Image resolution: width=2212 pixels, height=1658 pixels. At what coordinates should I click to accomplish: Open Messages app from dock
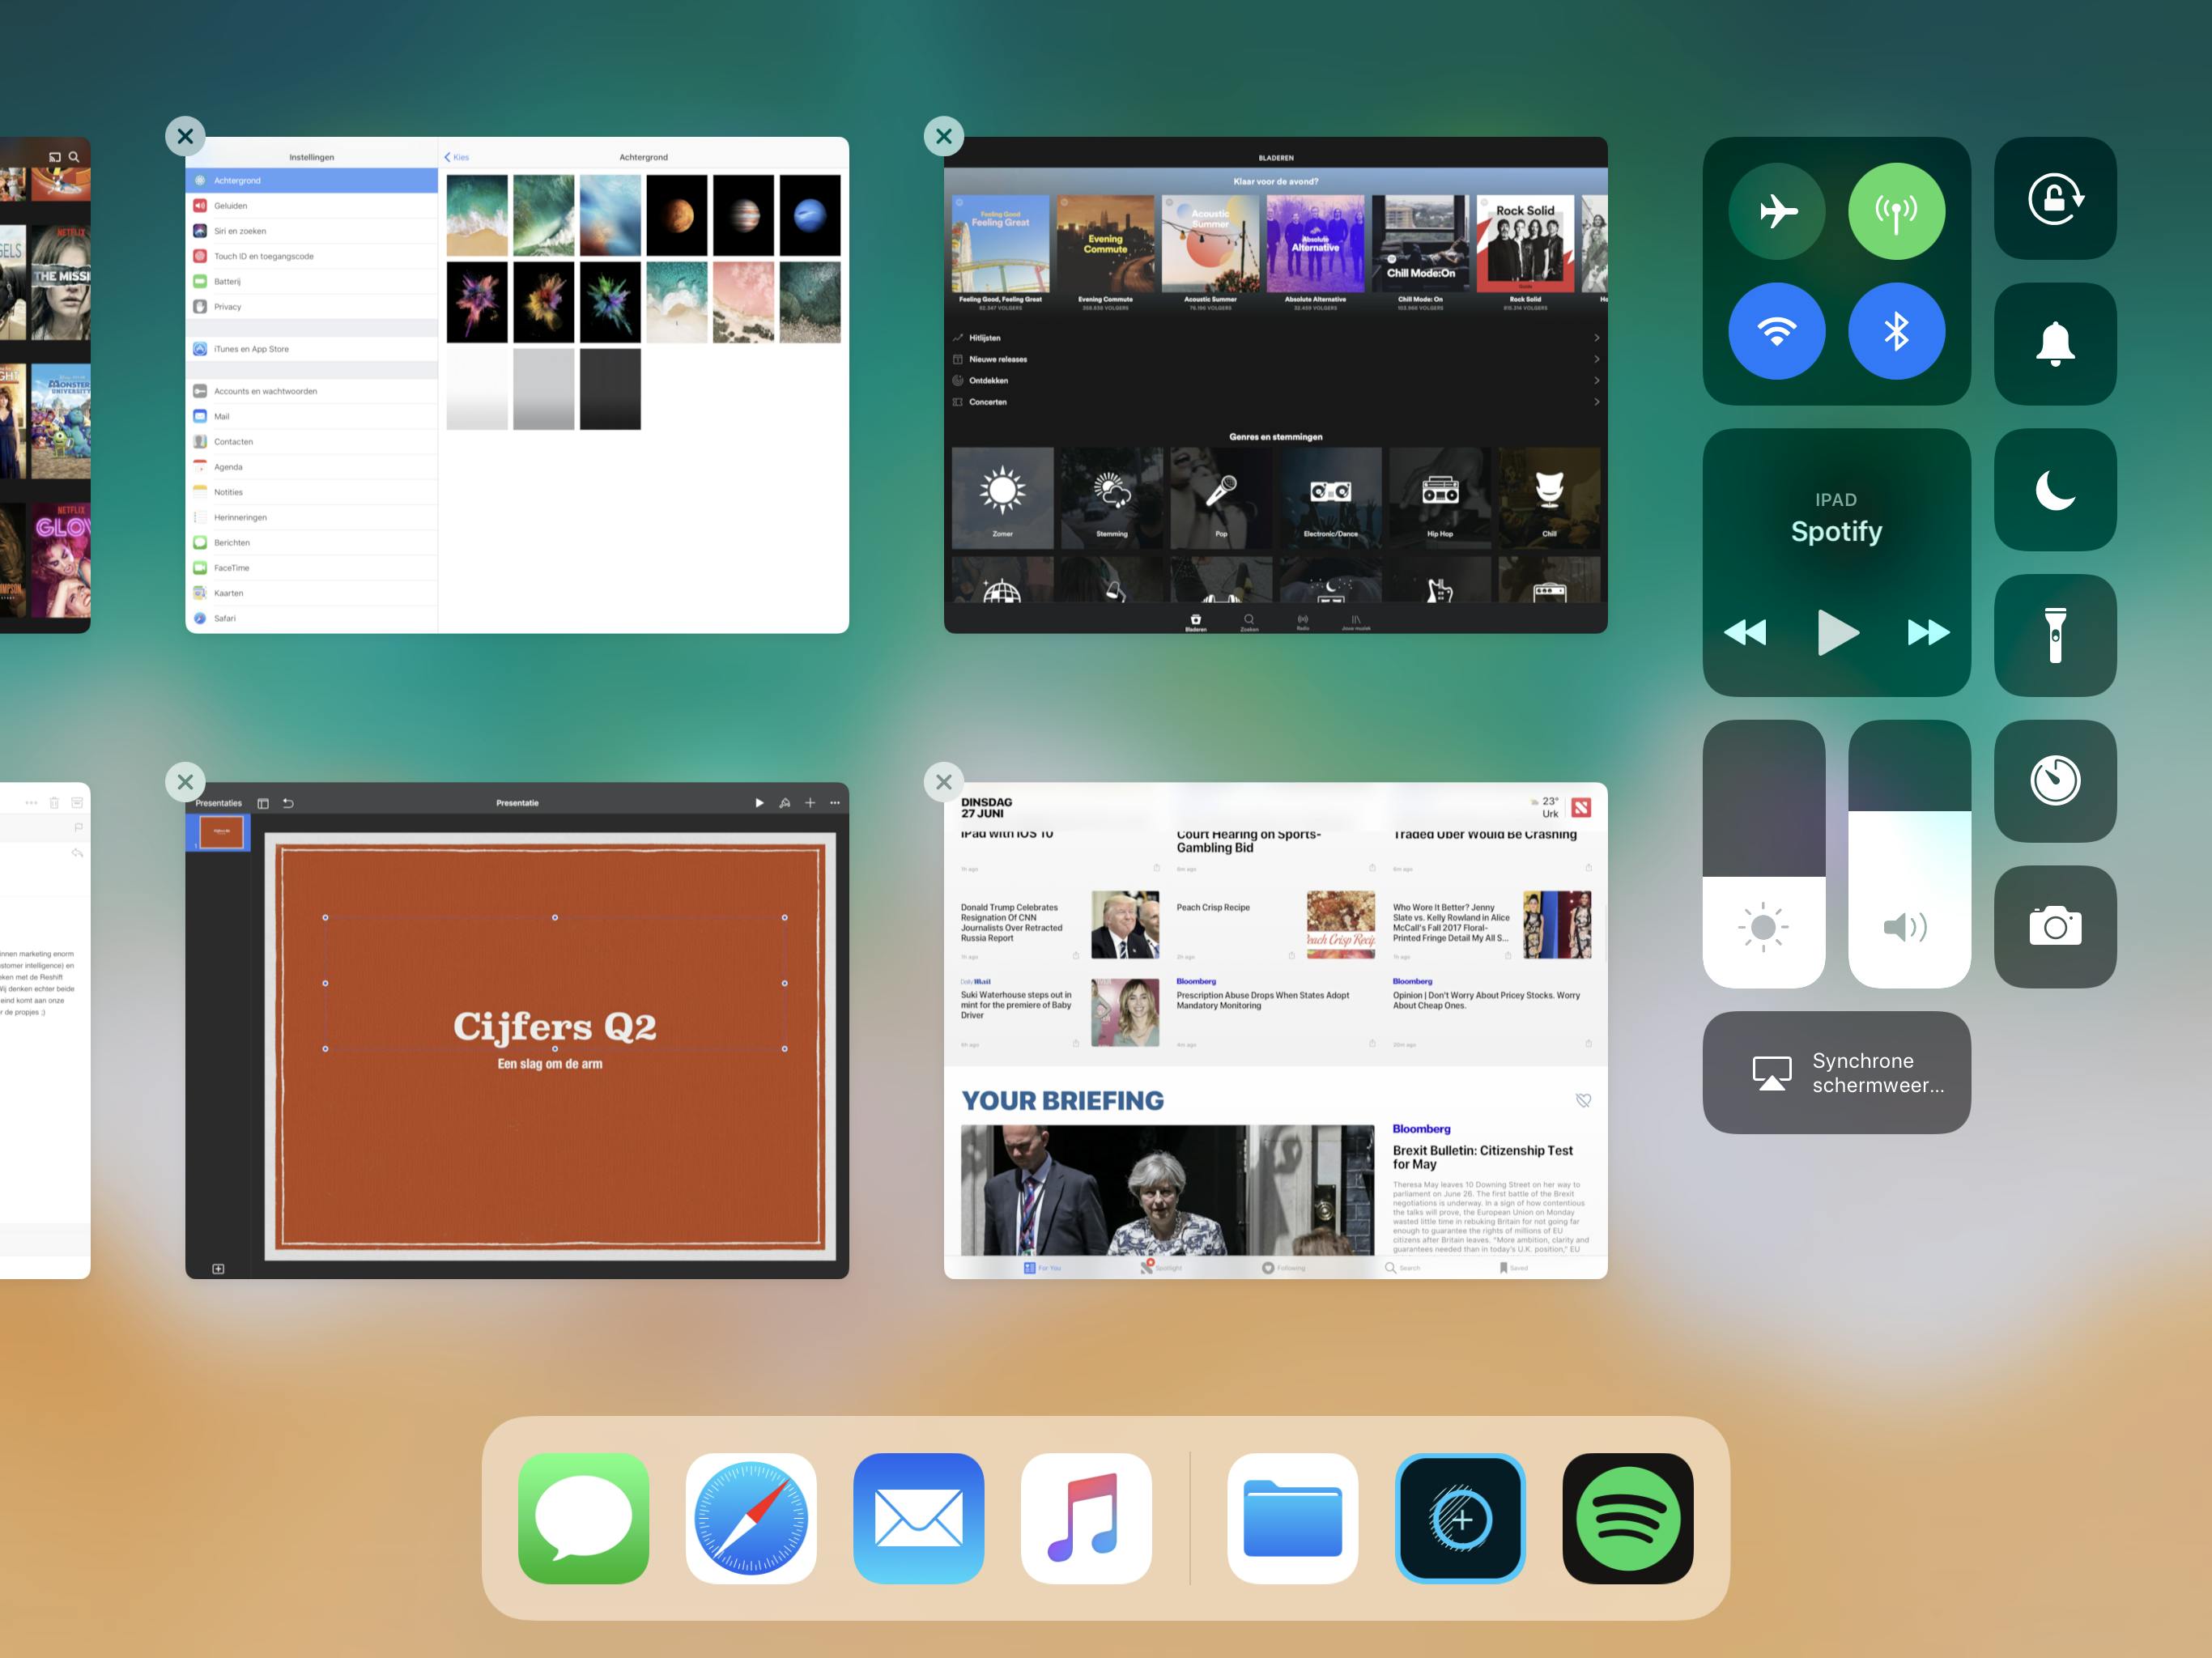(x=583, y=1518)
